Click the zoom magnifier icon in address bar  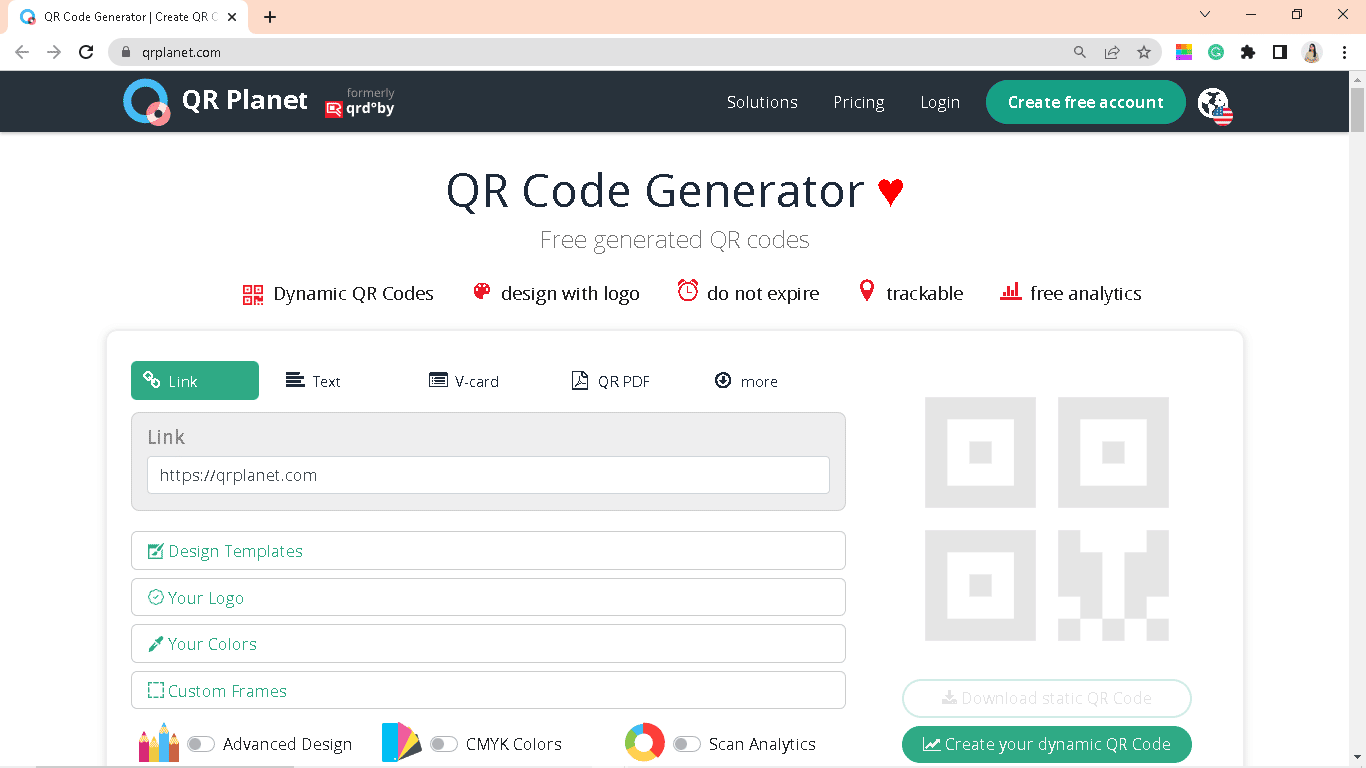(x=1080, y=52)
